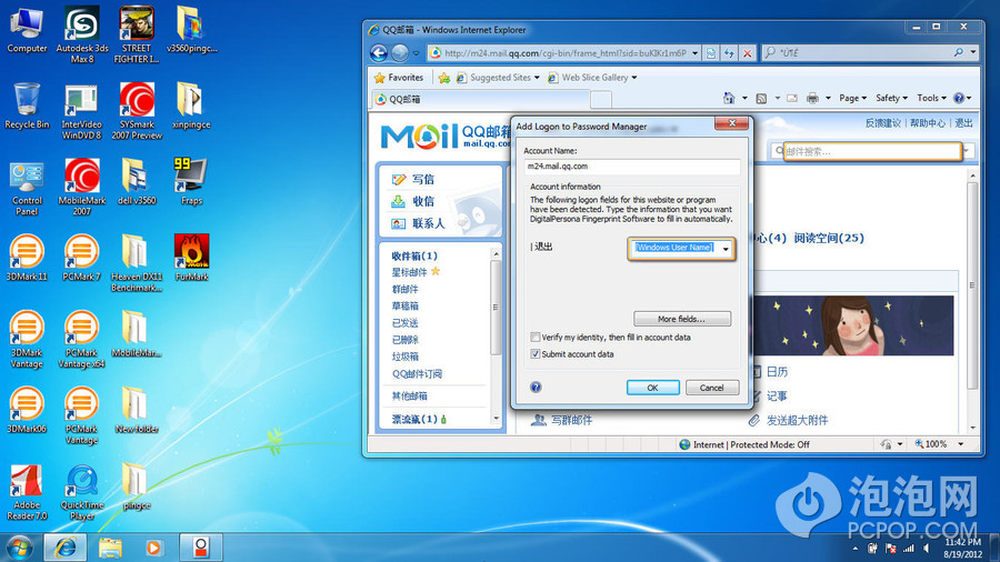This screenshot has width=1000, height=562.
Task: Open the dell v3560 folder
Action: coord(136,182)
